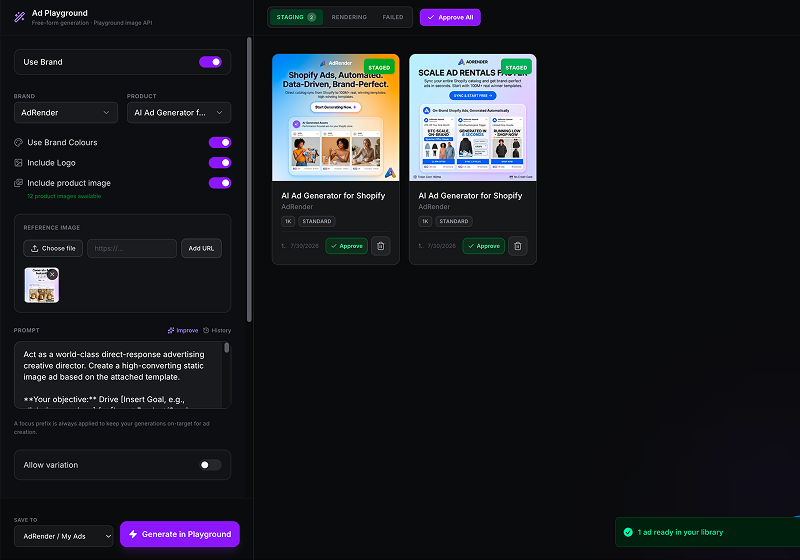This screenshot has height=560, width=800.
Task: Approve the first AI Ad Generator card
Action: pos(346,246)
